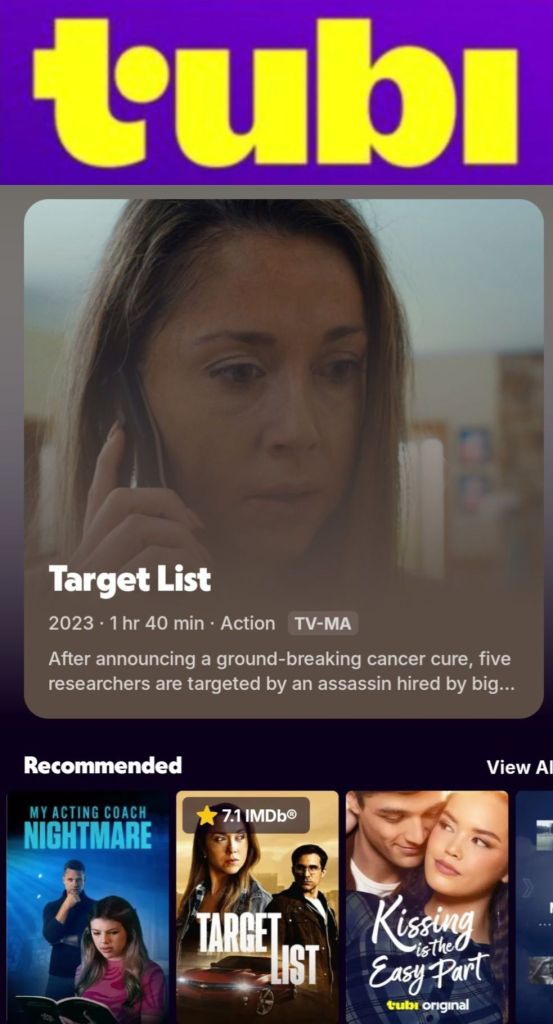Image resolution: width=553 pixels, height=1024 pixels.
Task: Click the yellow star in IMDb badge
Action: [206, 815]
